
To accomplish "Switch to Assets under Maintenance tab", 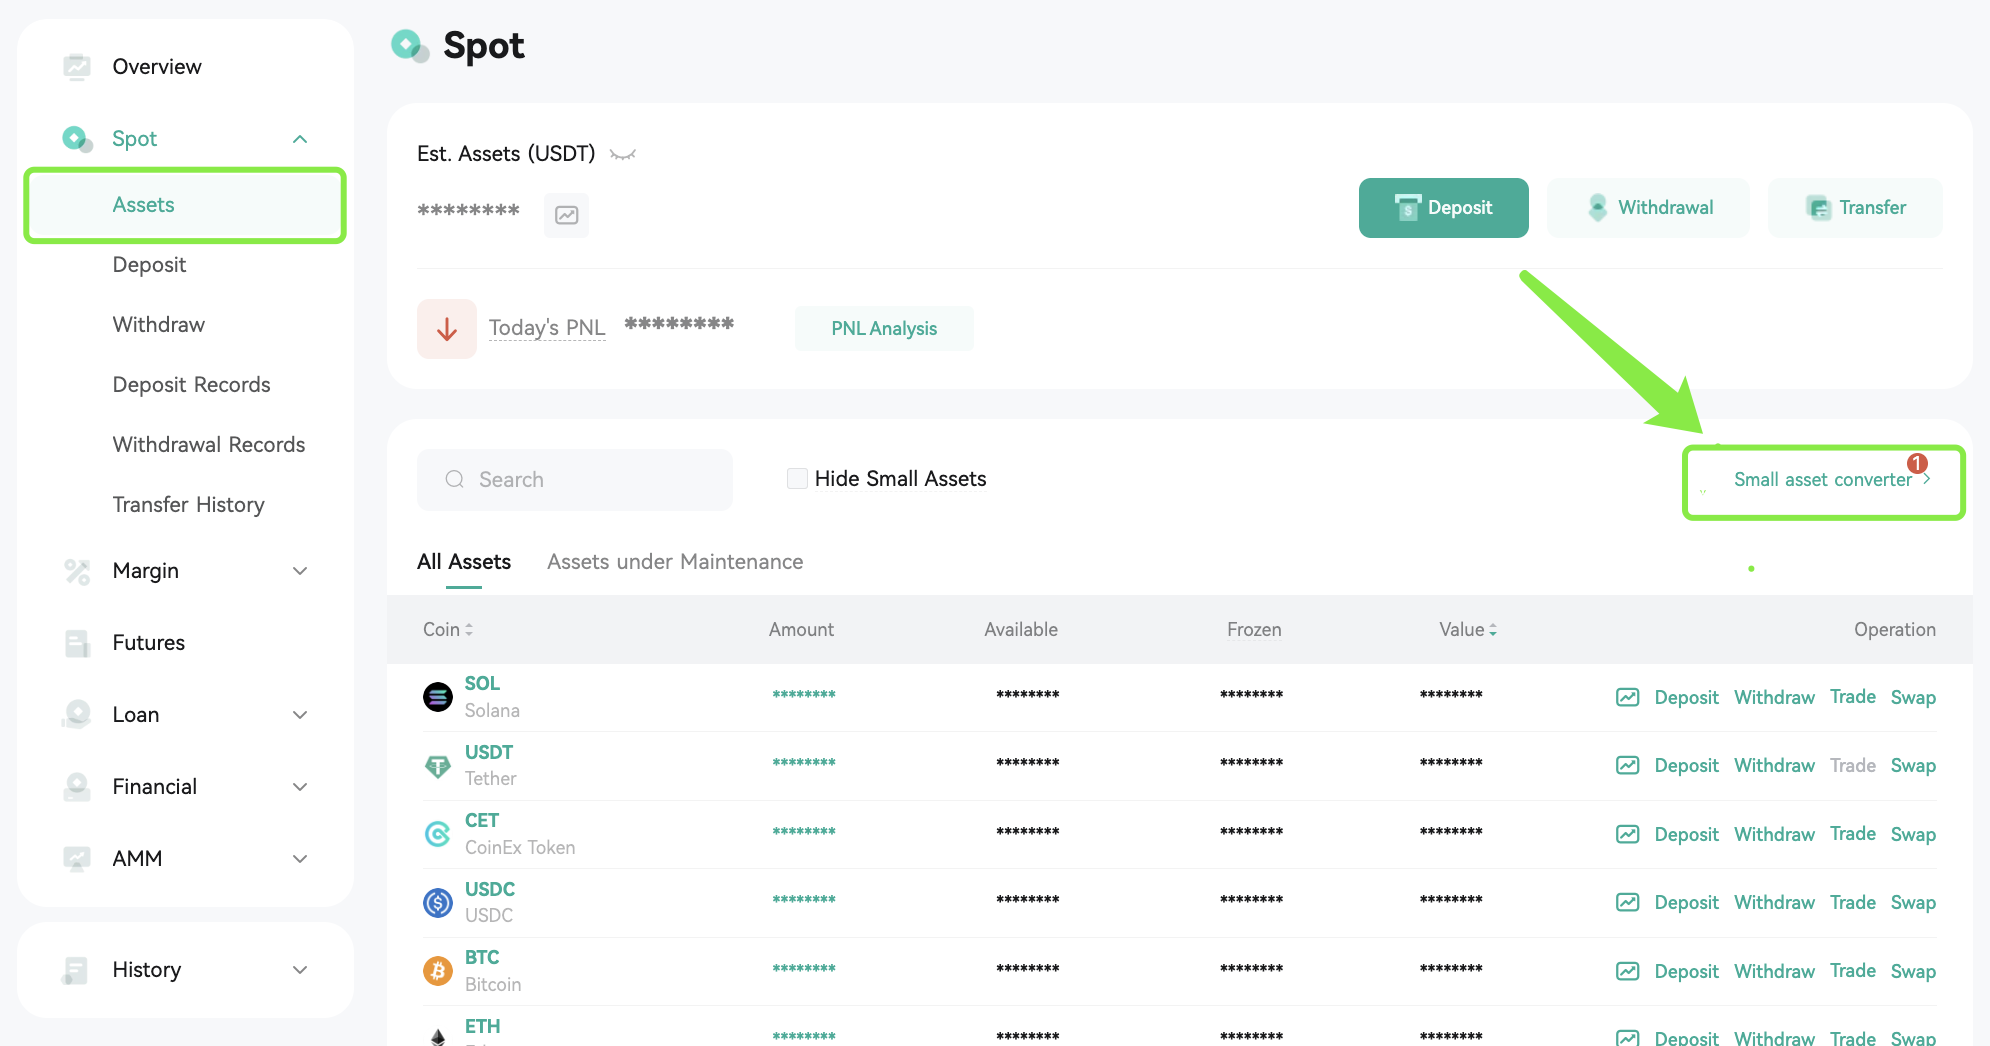I will pos(675,562).
